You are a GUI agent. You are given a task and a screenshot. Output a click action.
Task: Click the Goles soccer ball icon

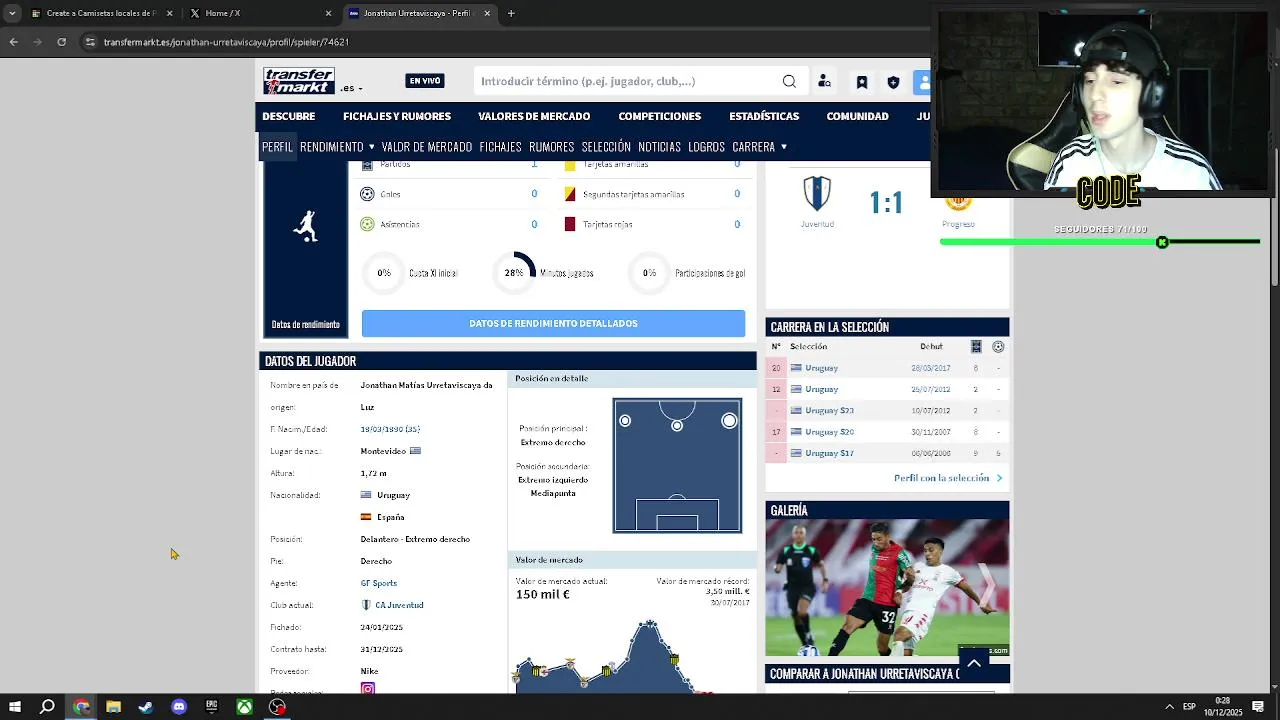point(367,194)
